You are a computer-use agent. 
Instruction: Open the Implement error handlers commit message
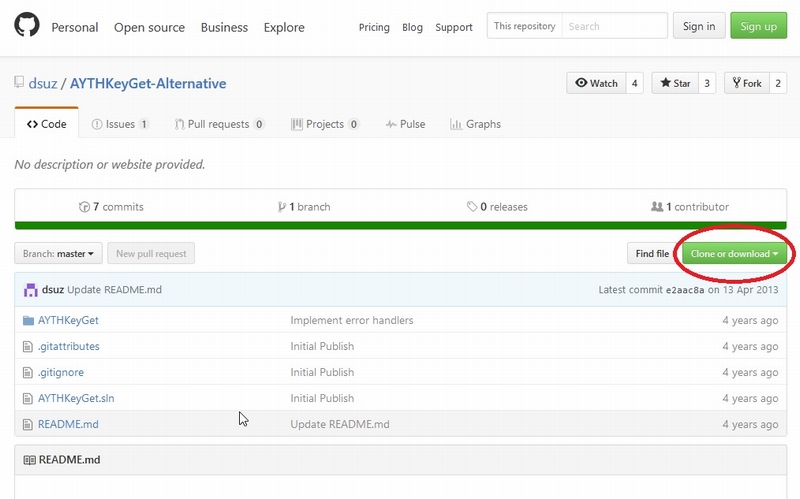click(352, 320)
